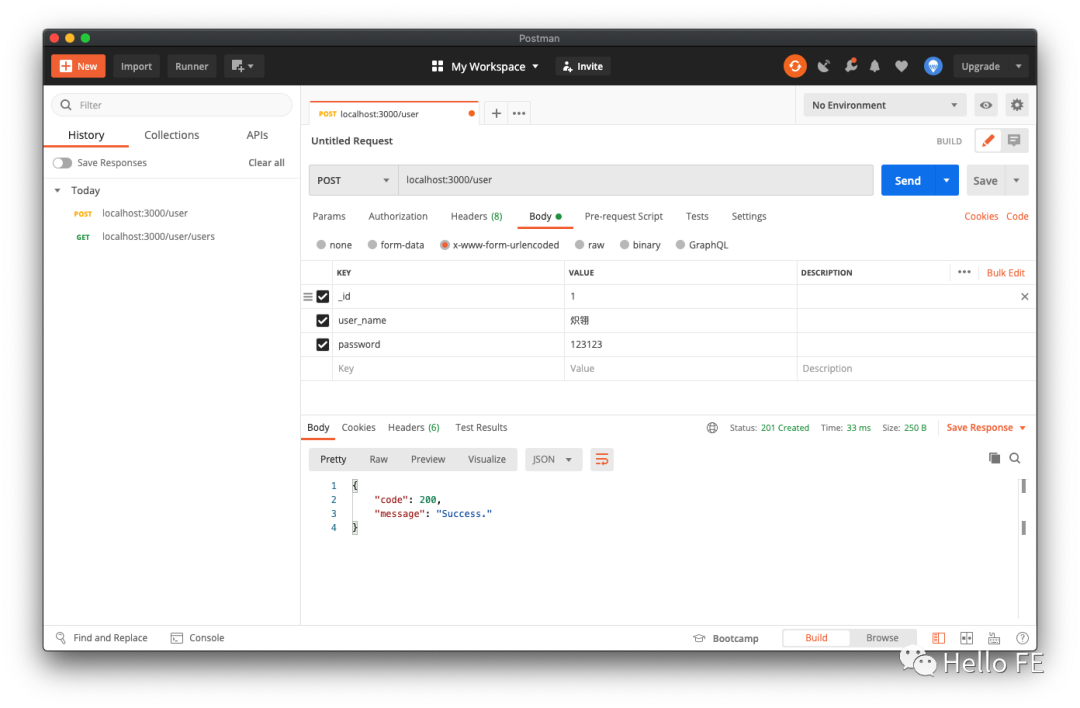This screenshot has width=1080, height=708.
Task: Open column options ellipsis near Bulk Edit
Action: pos(964,272)
